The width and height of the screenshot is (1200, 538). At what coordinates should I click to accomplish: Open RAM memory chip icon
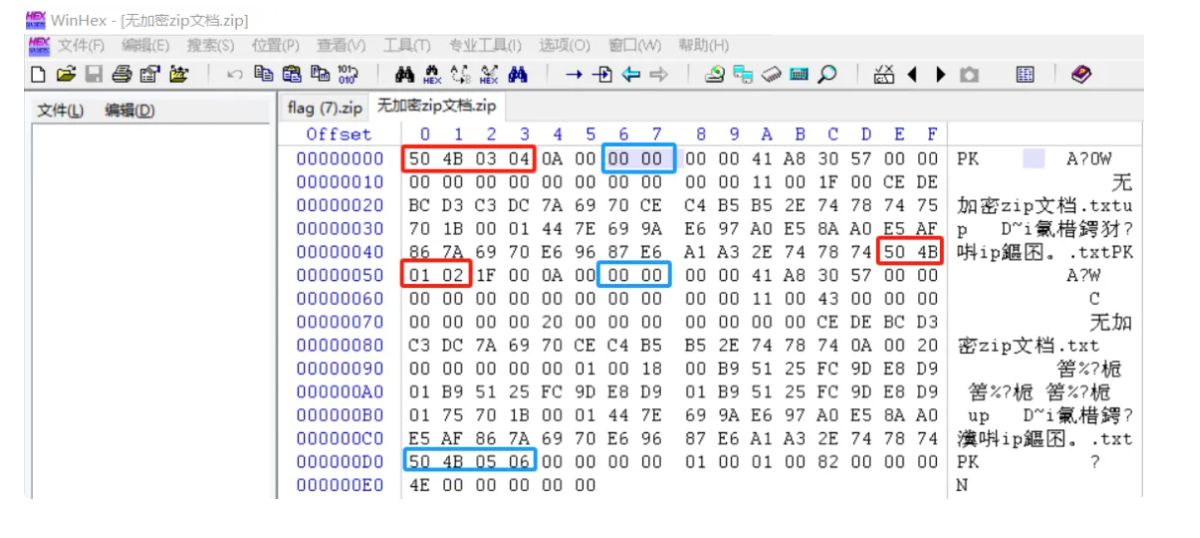click(771, 75)
